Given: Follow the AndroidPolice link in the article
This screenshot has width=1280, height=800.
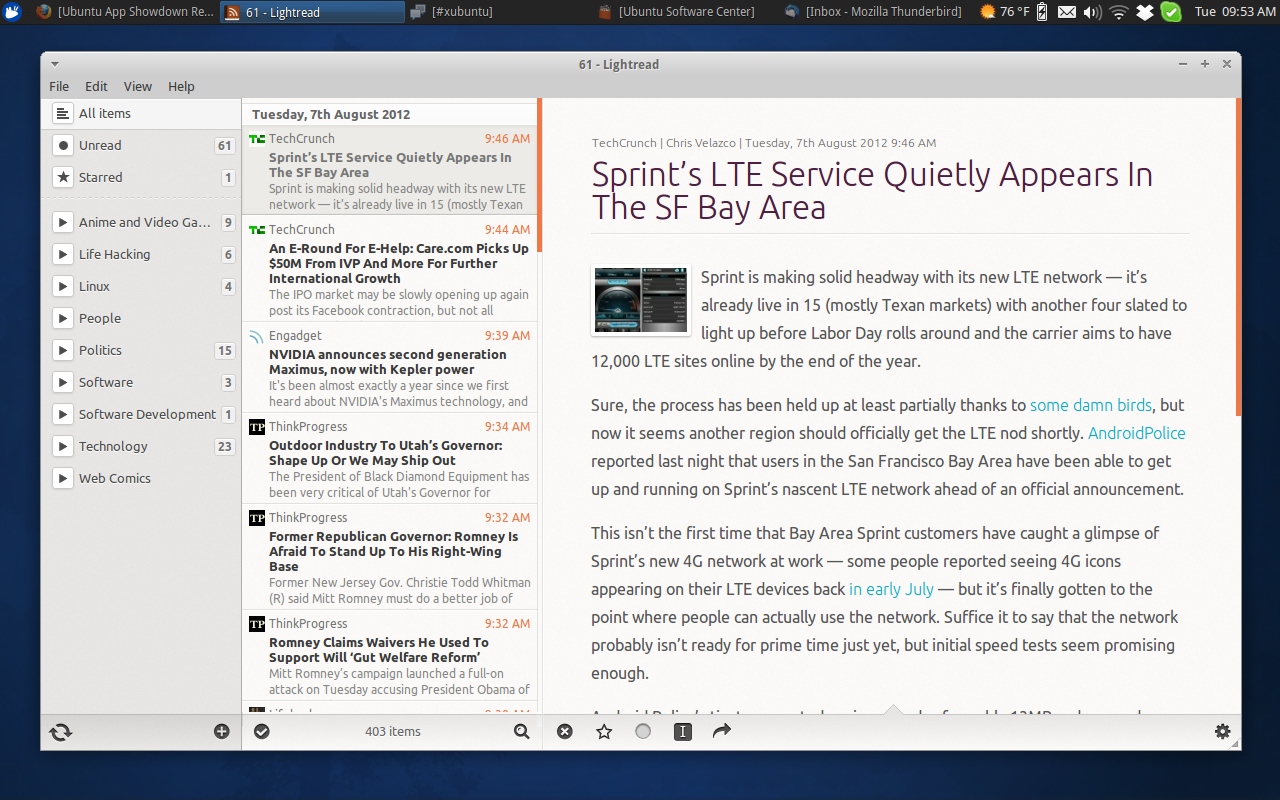Looking at the screenshot, I should pyautogui.click(x=1136, y=433).
